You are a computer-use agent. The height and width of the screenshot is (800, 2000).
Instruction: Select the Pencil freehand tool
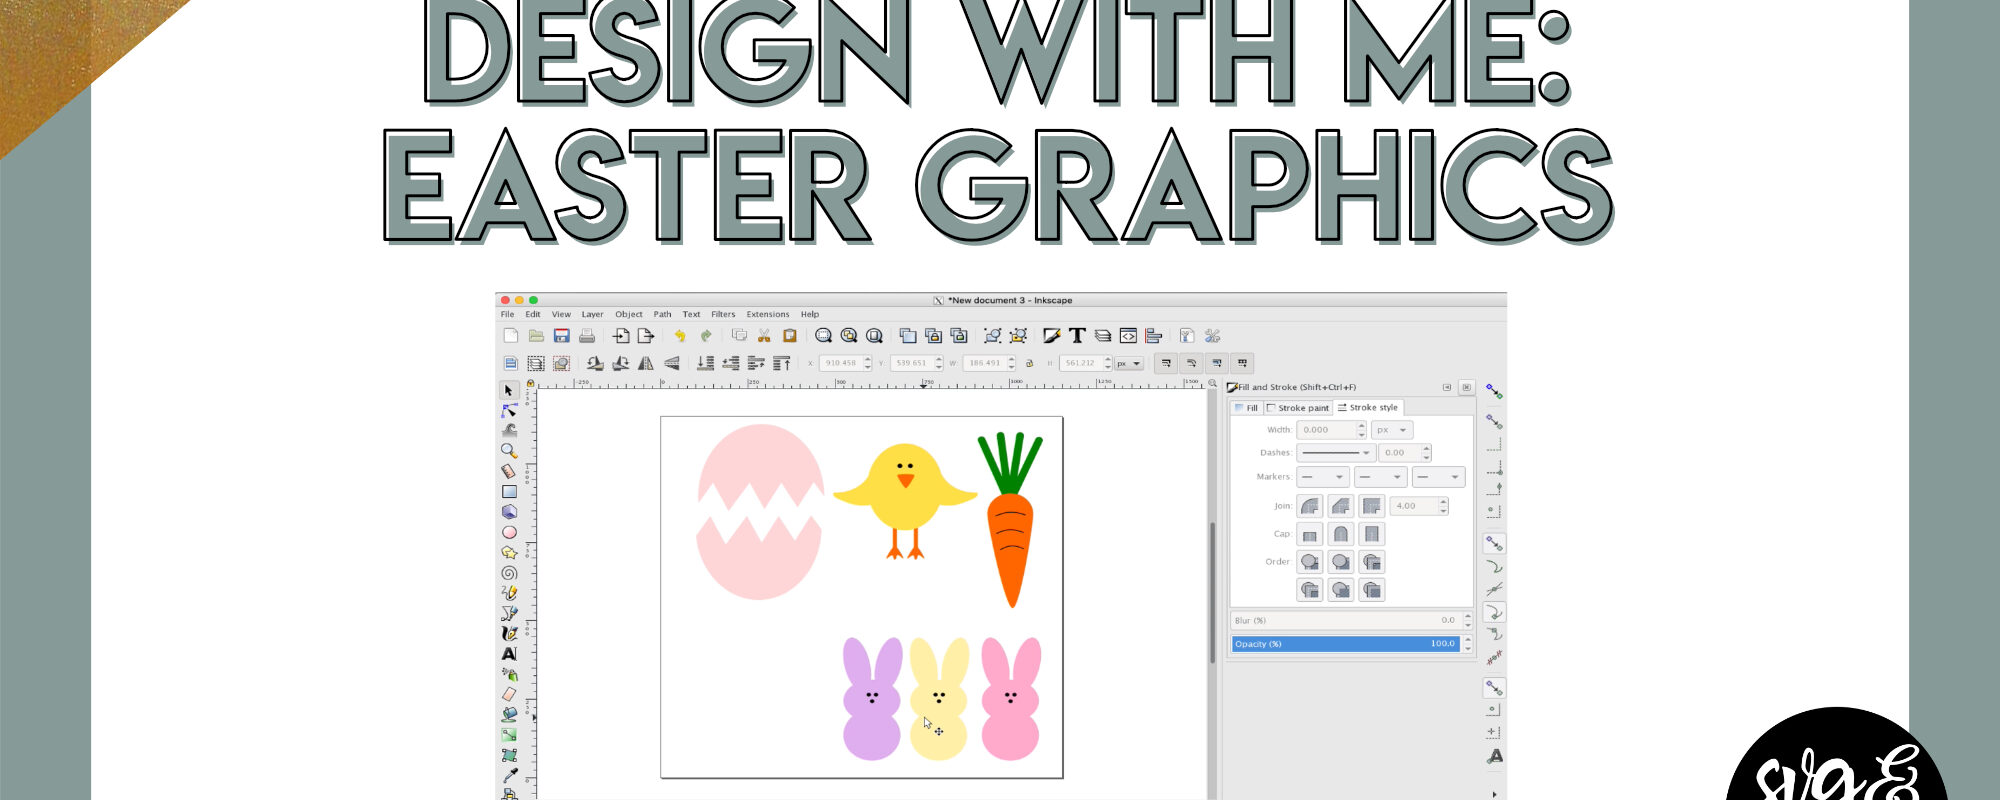click(x=509, y=593)
